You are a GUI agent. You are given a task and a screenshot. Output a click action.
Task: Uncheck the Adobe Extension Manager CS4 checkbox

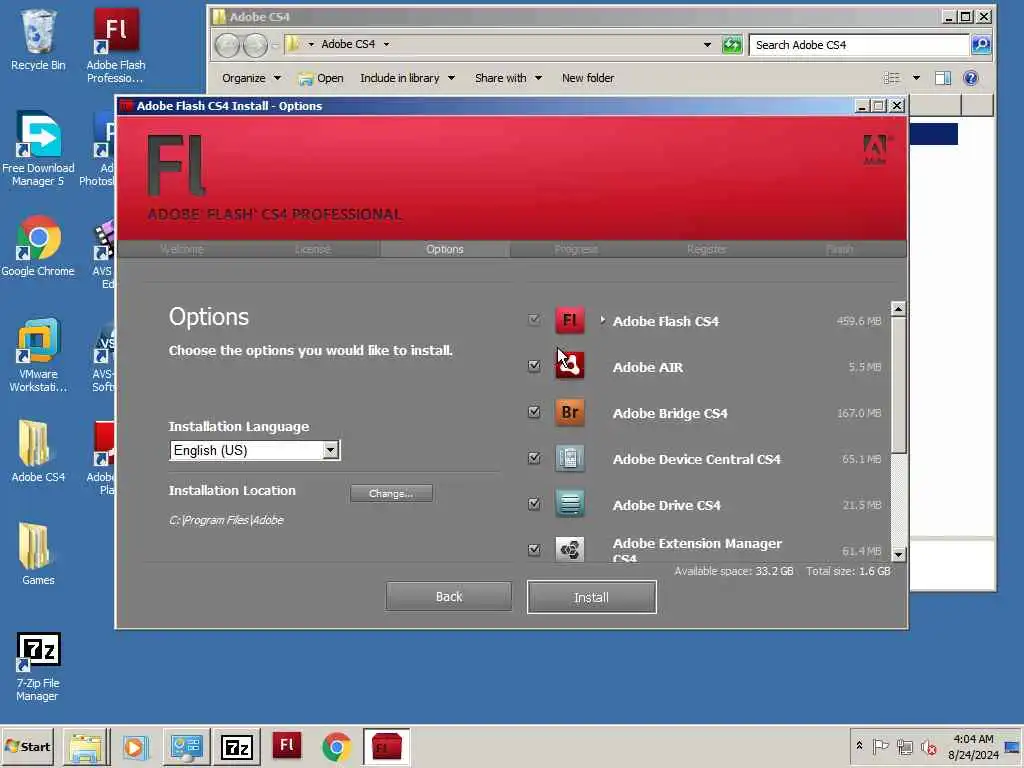point(534,549)
